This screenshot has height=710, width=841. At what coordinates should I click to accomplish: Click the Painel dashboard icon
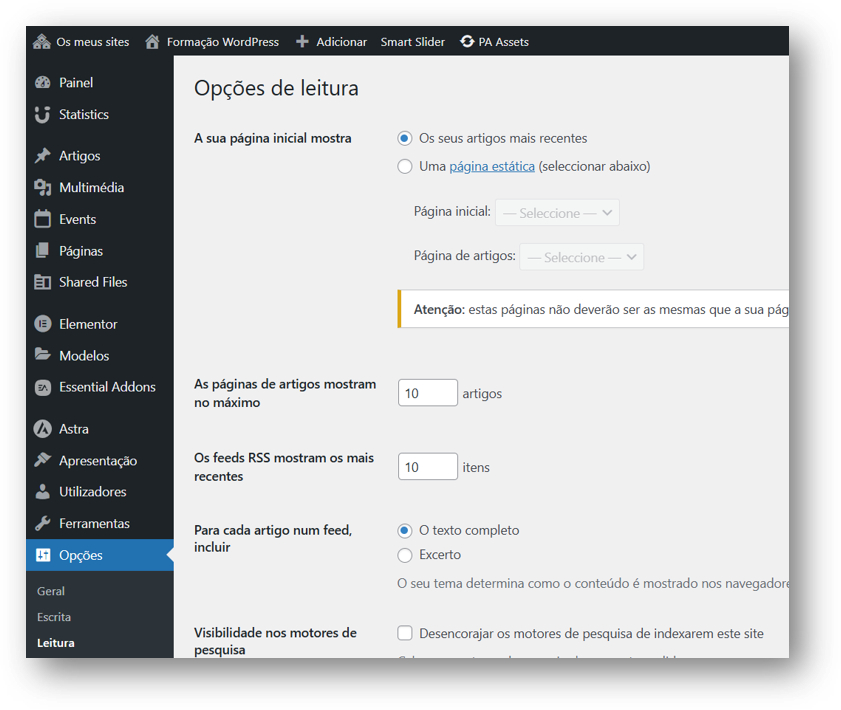(x=42, y=83)
